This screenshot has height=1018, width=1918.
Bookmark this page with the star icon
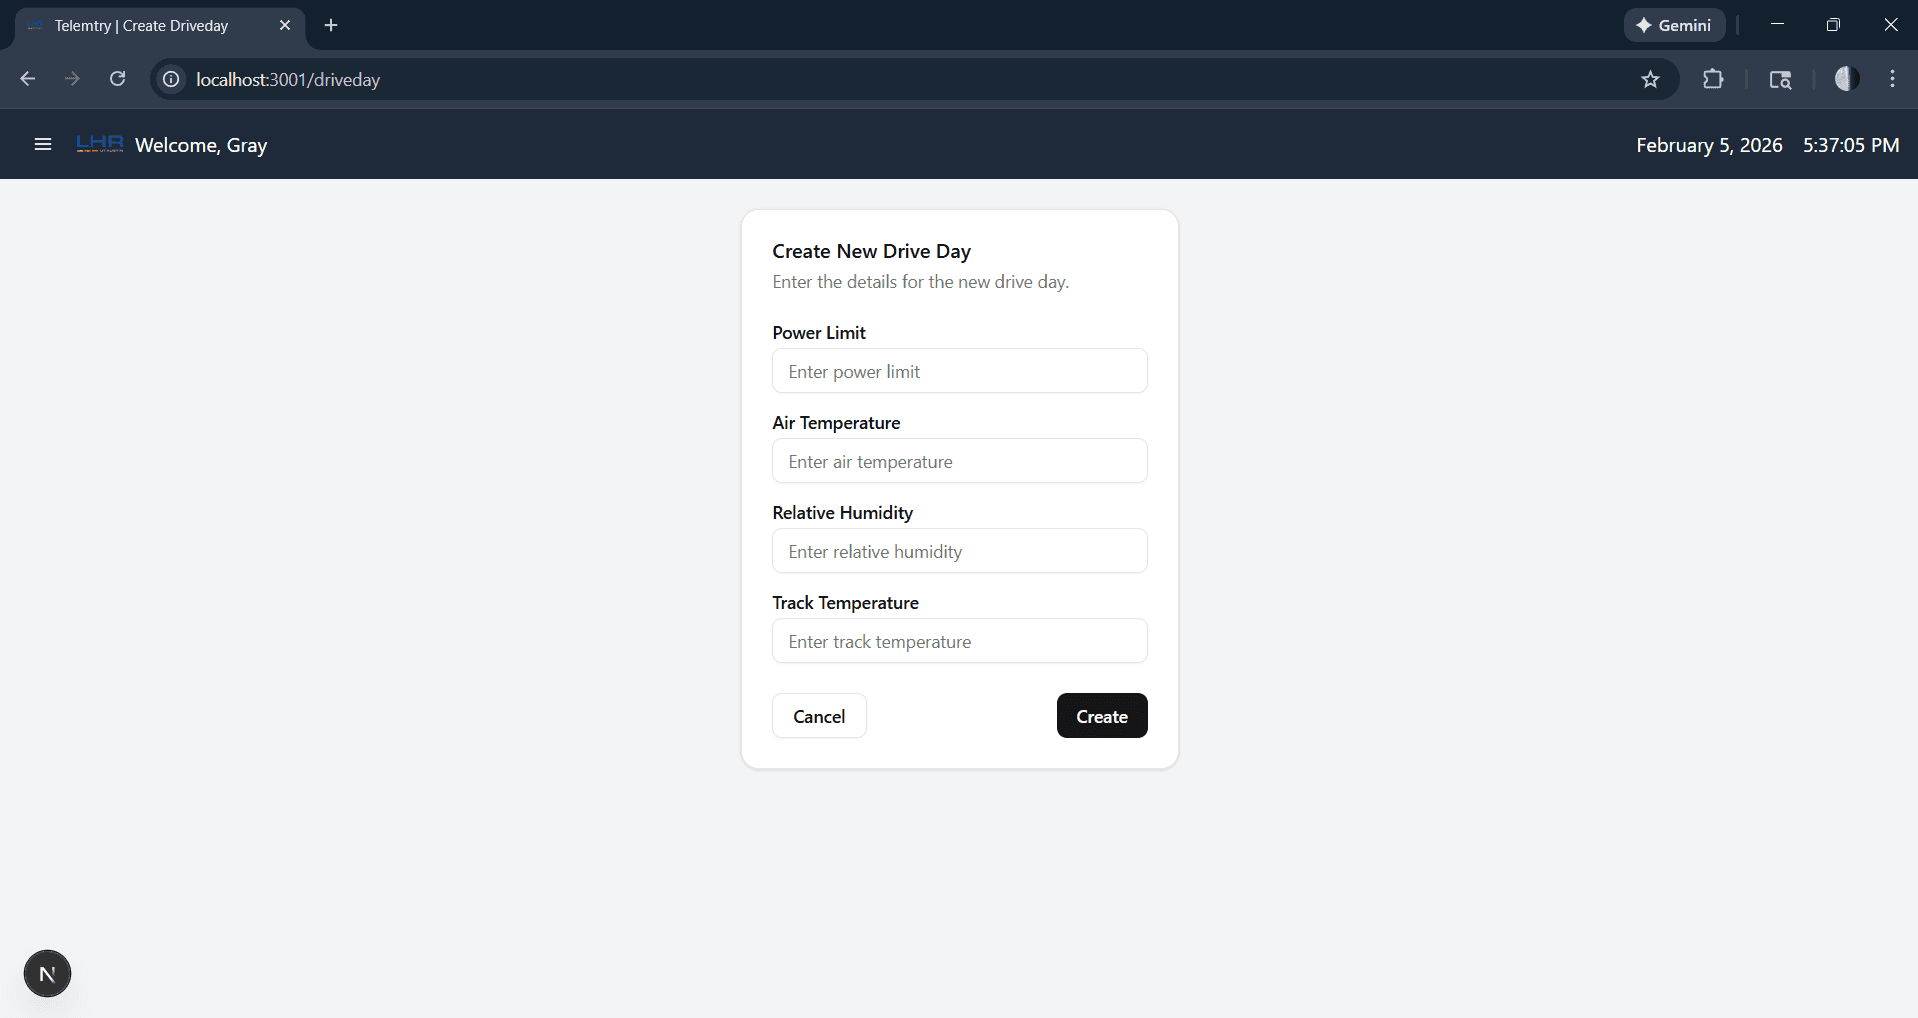tap(1650, 80)
